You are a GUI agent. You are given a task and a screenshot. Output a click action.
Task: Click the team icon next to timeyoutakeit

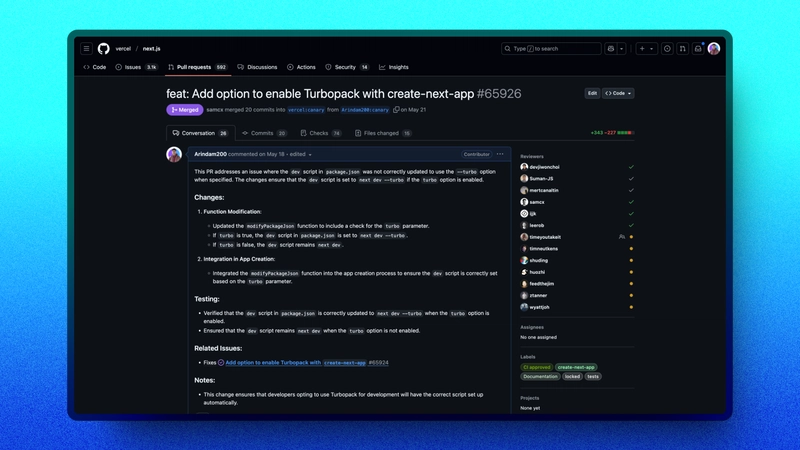click(621, 237)
